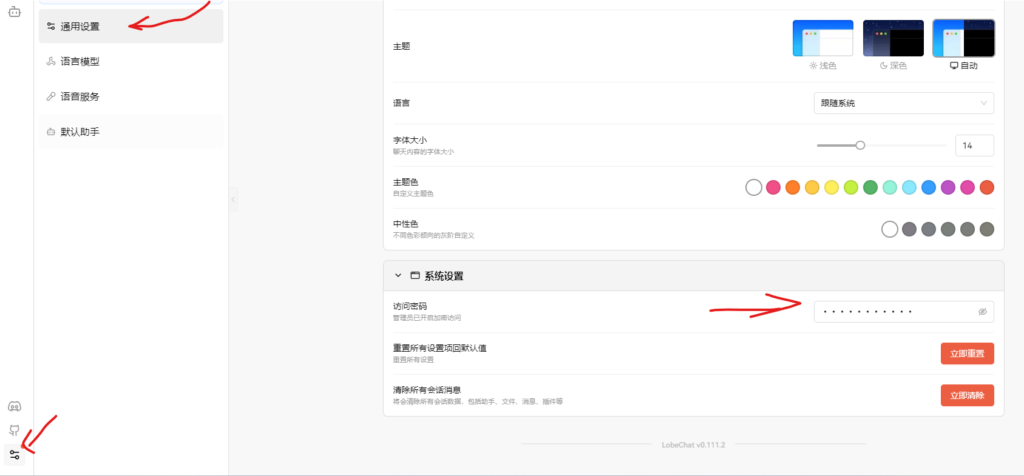Pick the mint green theme color swatch
This screenshot has width=1024, height=476.
(x=889, y=187)
